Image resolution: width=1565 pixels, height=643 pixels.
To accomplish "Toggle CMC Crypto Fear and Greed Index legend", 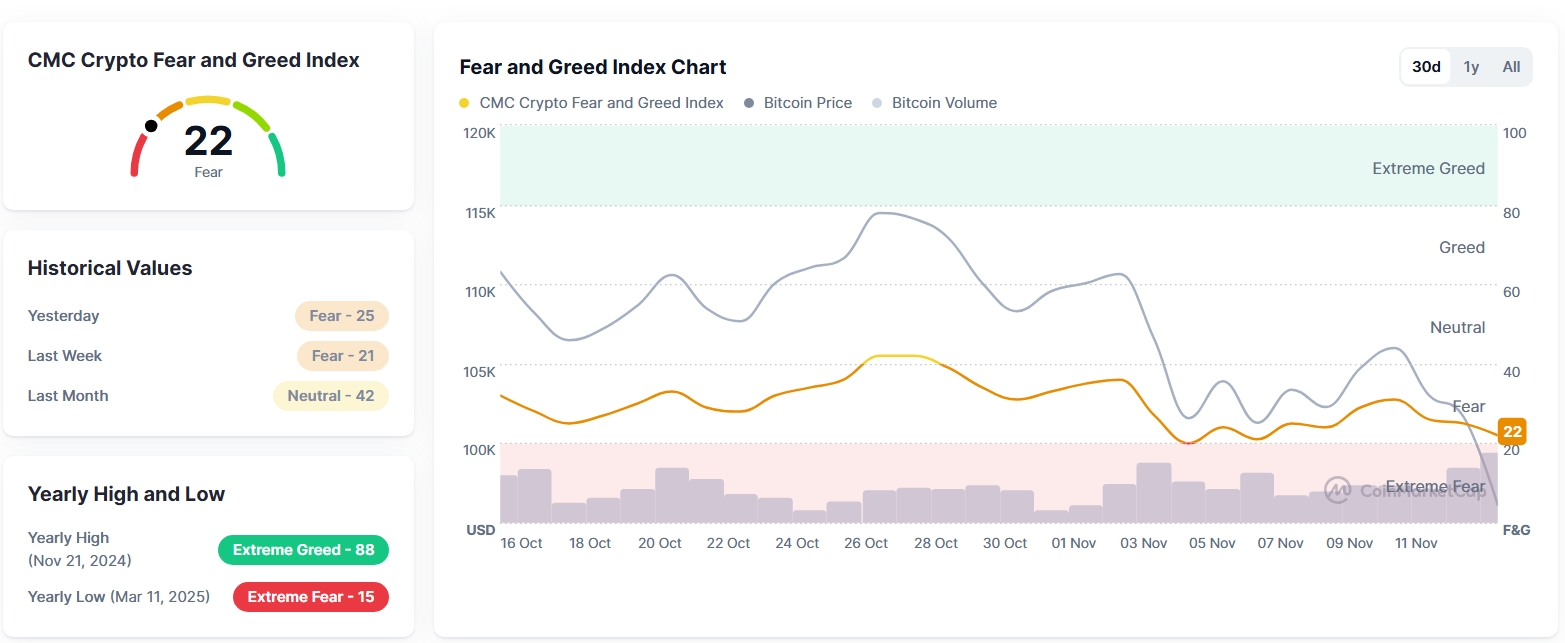I will point(591,103).
